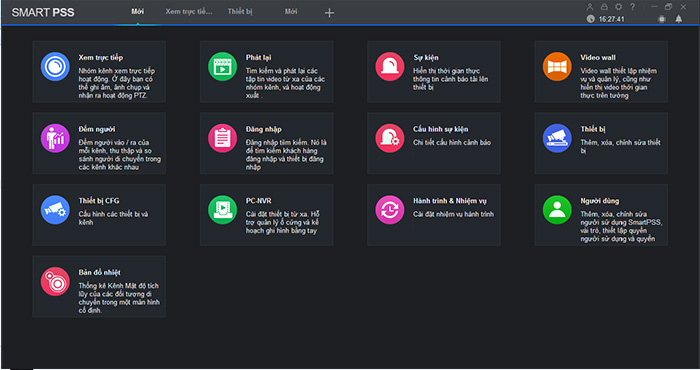This screenshot has height=370, width=700.
Task: Click the Chi tiết cấu hình cảnh báo description
Action: 452,142
